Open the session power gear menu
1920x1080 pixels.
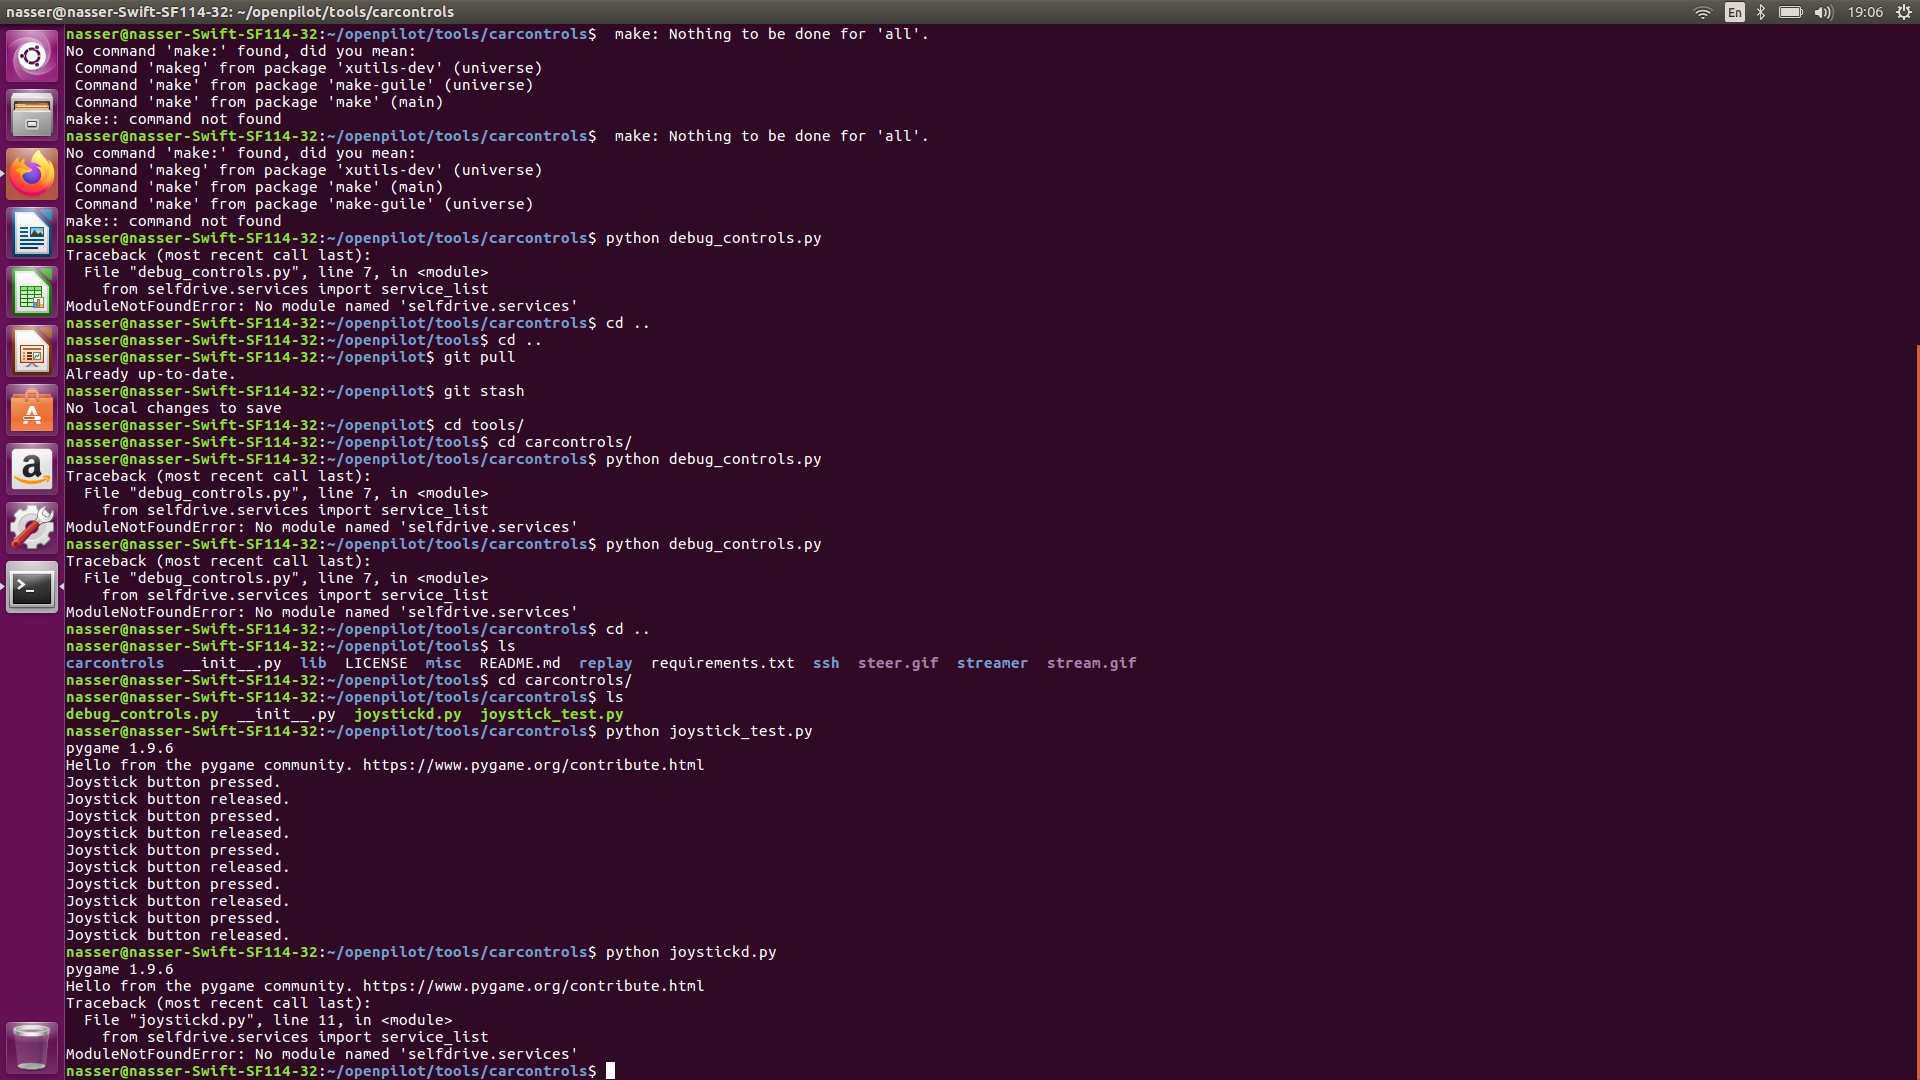click(1904, 12)
